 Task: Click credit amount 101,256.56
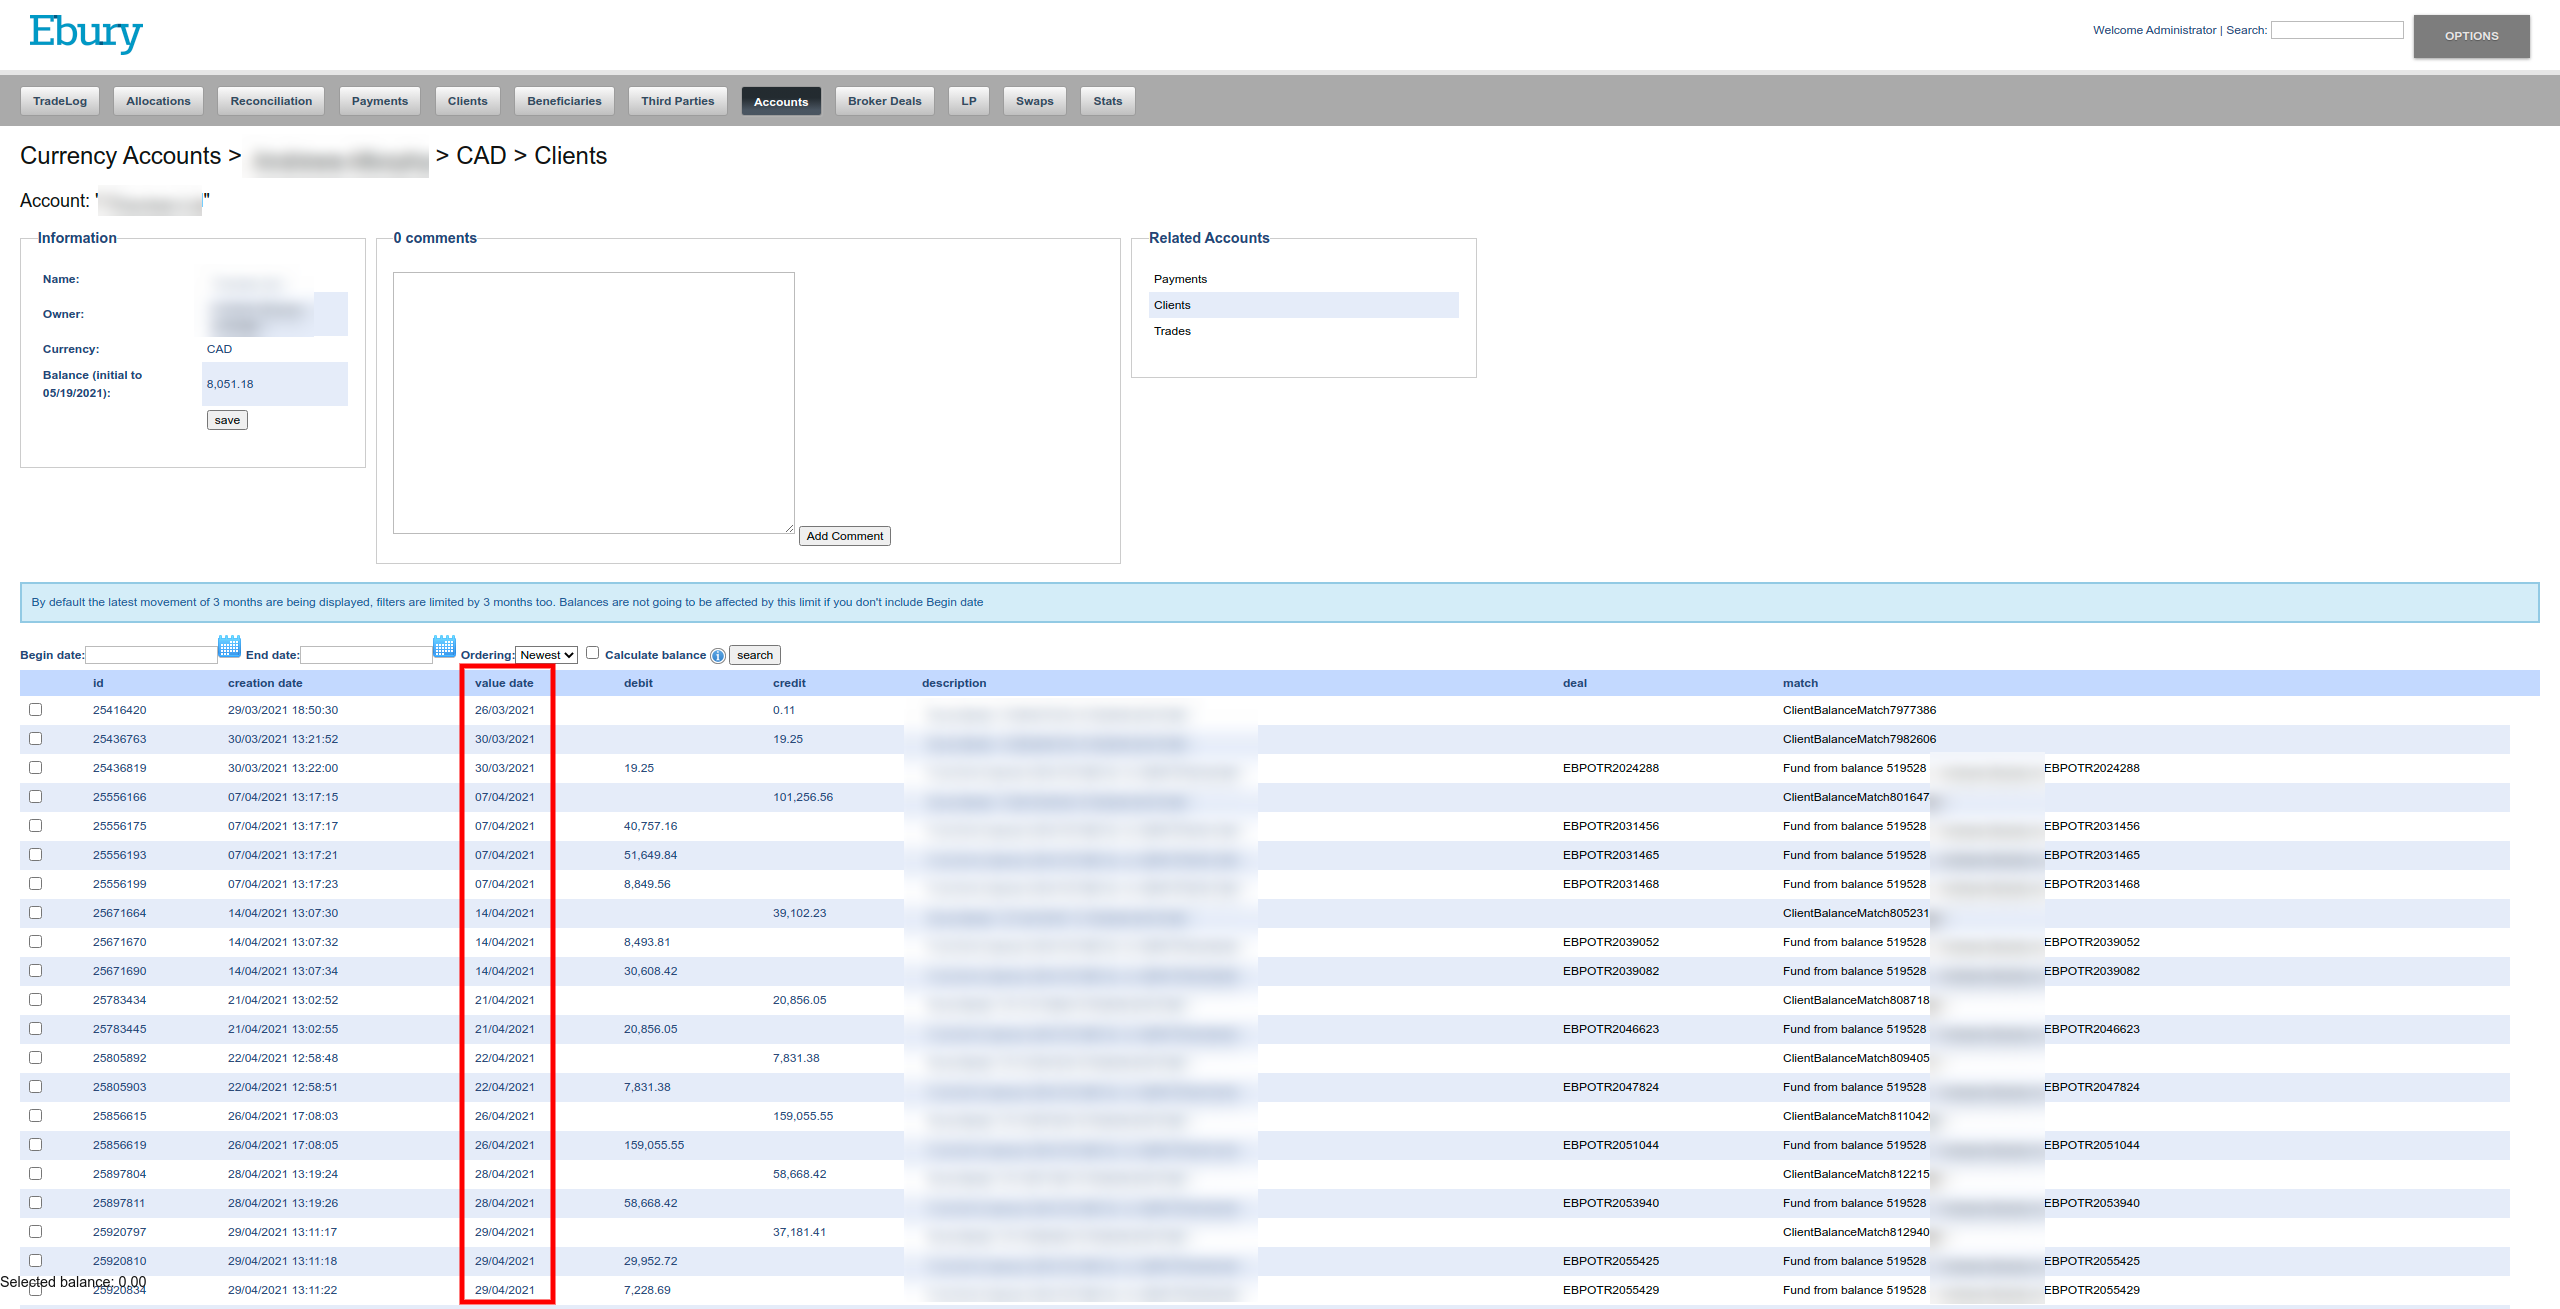(x=803, y=797)
